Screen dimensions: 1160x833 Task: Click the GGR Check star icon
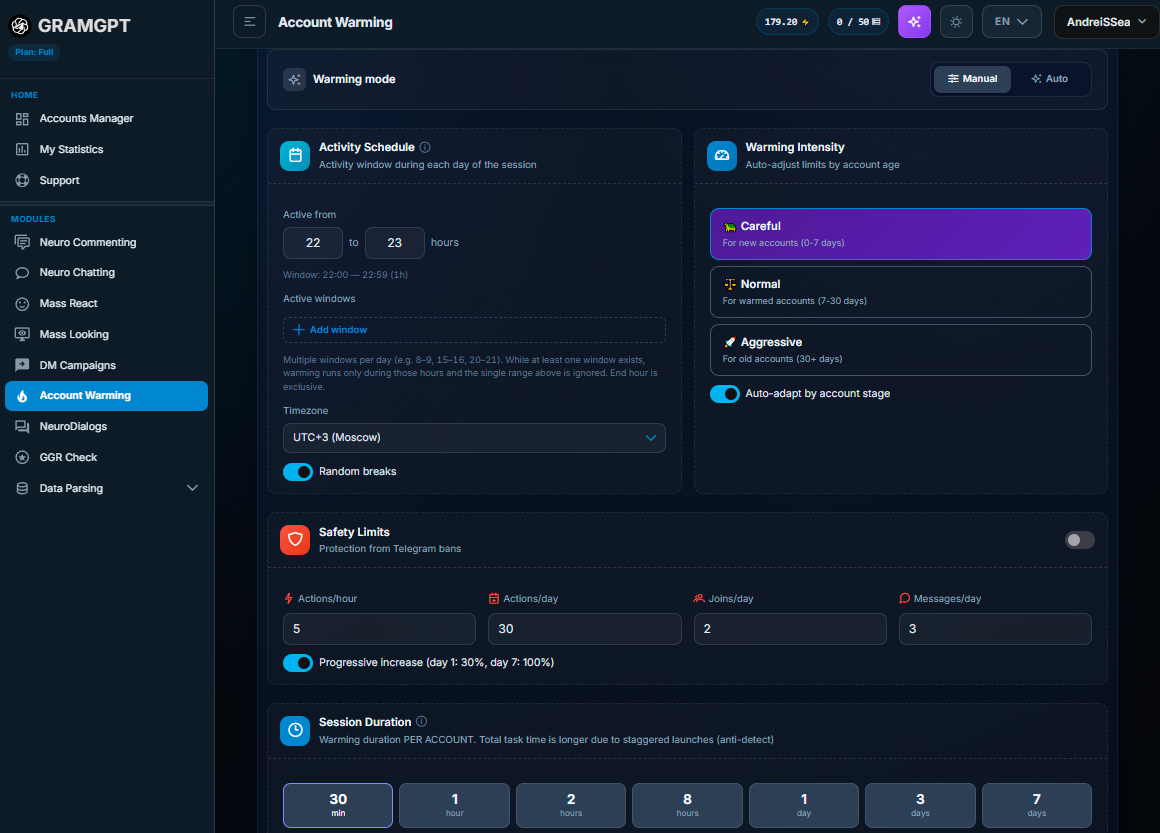click(22, 458)
